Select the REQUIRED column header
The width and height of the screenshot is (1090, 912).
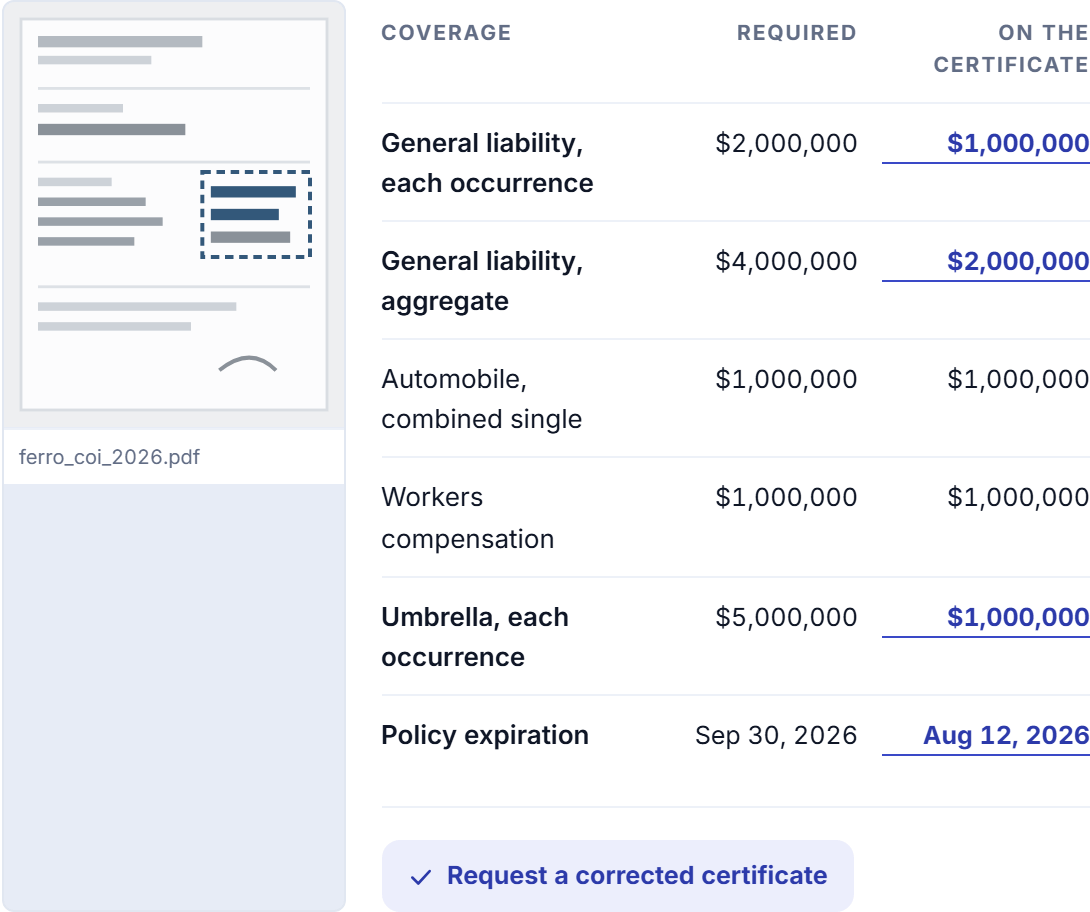coord(797,33)
